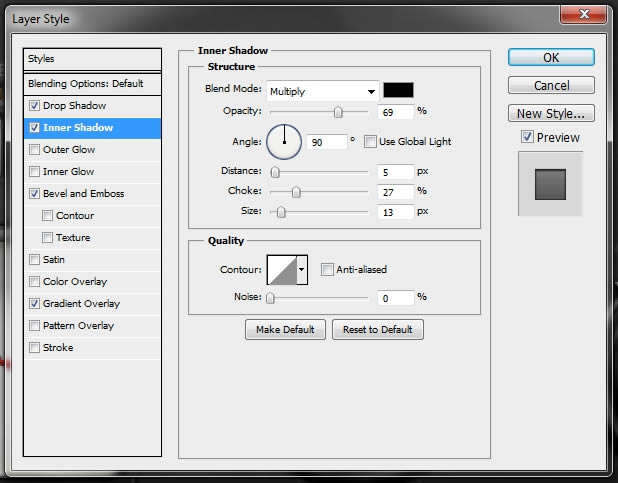Select the Gradient Overlay settings row
Image resolution: width=618 pixels, height=483 pixels.
(x=92, y=304)
